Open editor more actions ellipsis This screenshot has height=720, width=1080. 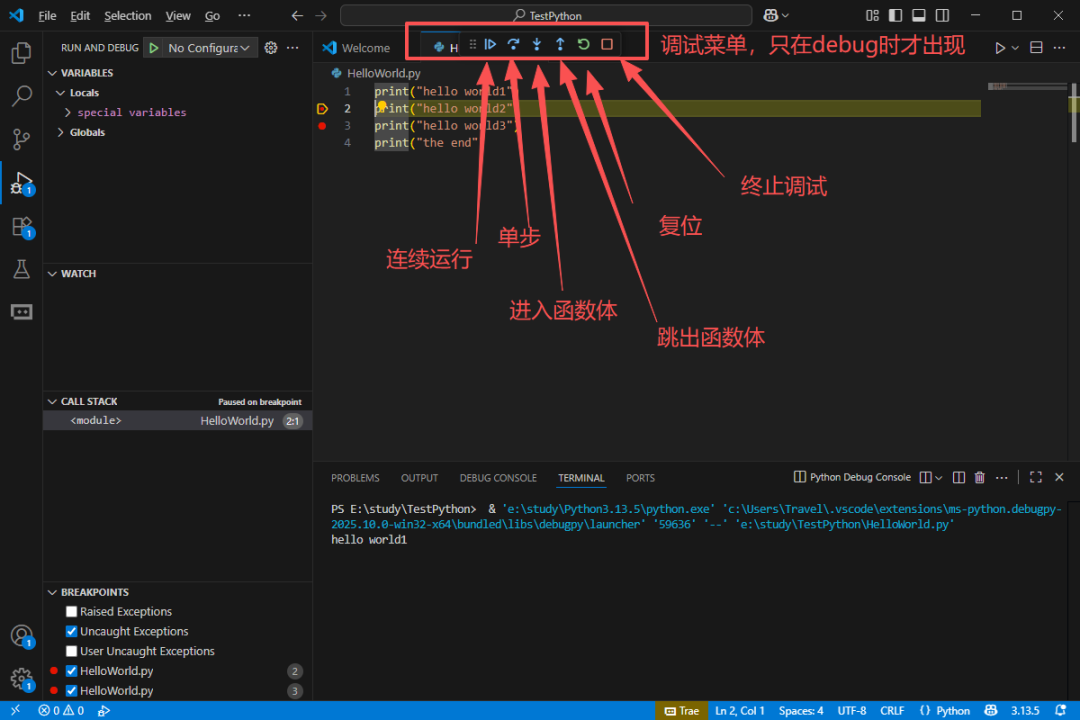pyautogui.click(x=1059, y=48)
